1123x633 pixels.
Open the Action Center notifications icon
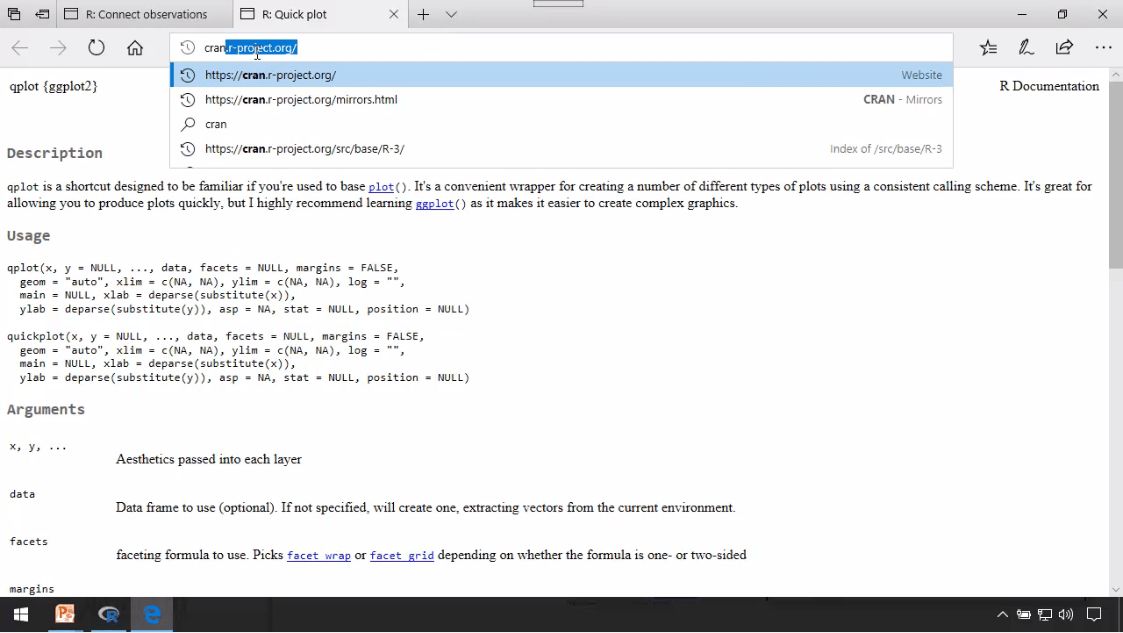(x=1094, y=614)
